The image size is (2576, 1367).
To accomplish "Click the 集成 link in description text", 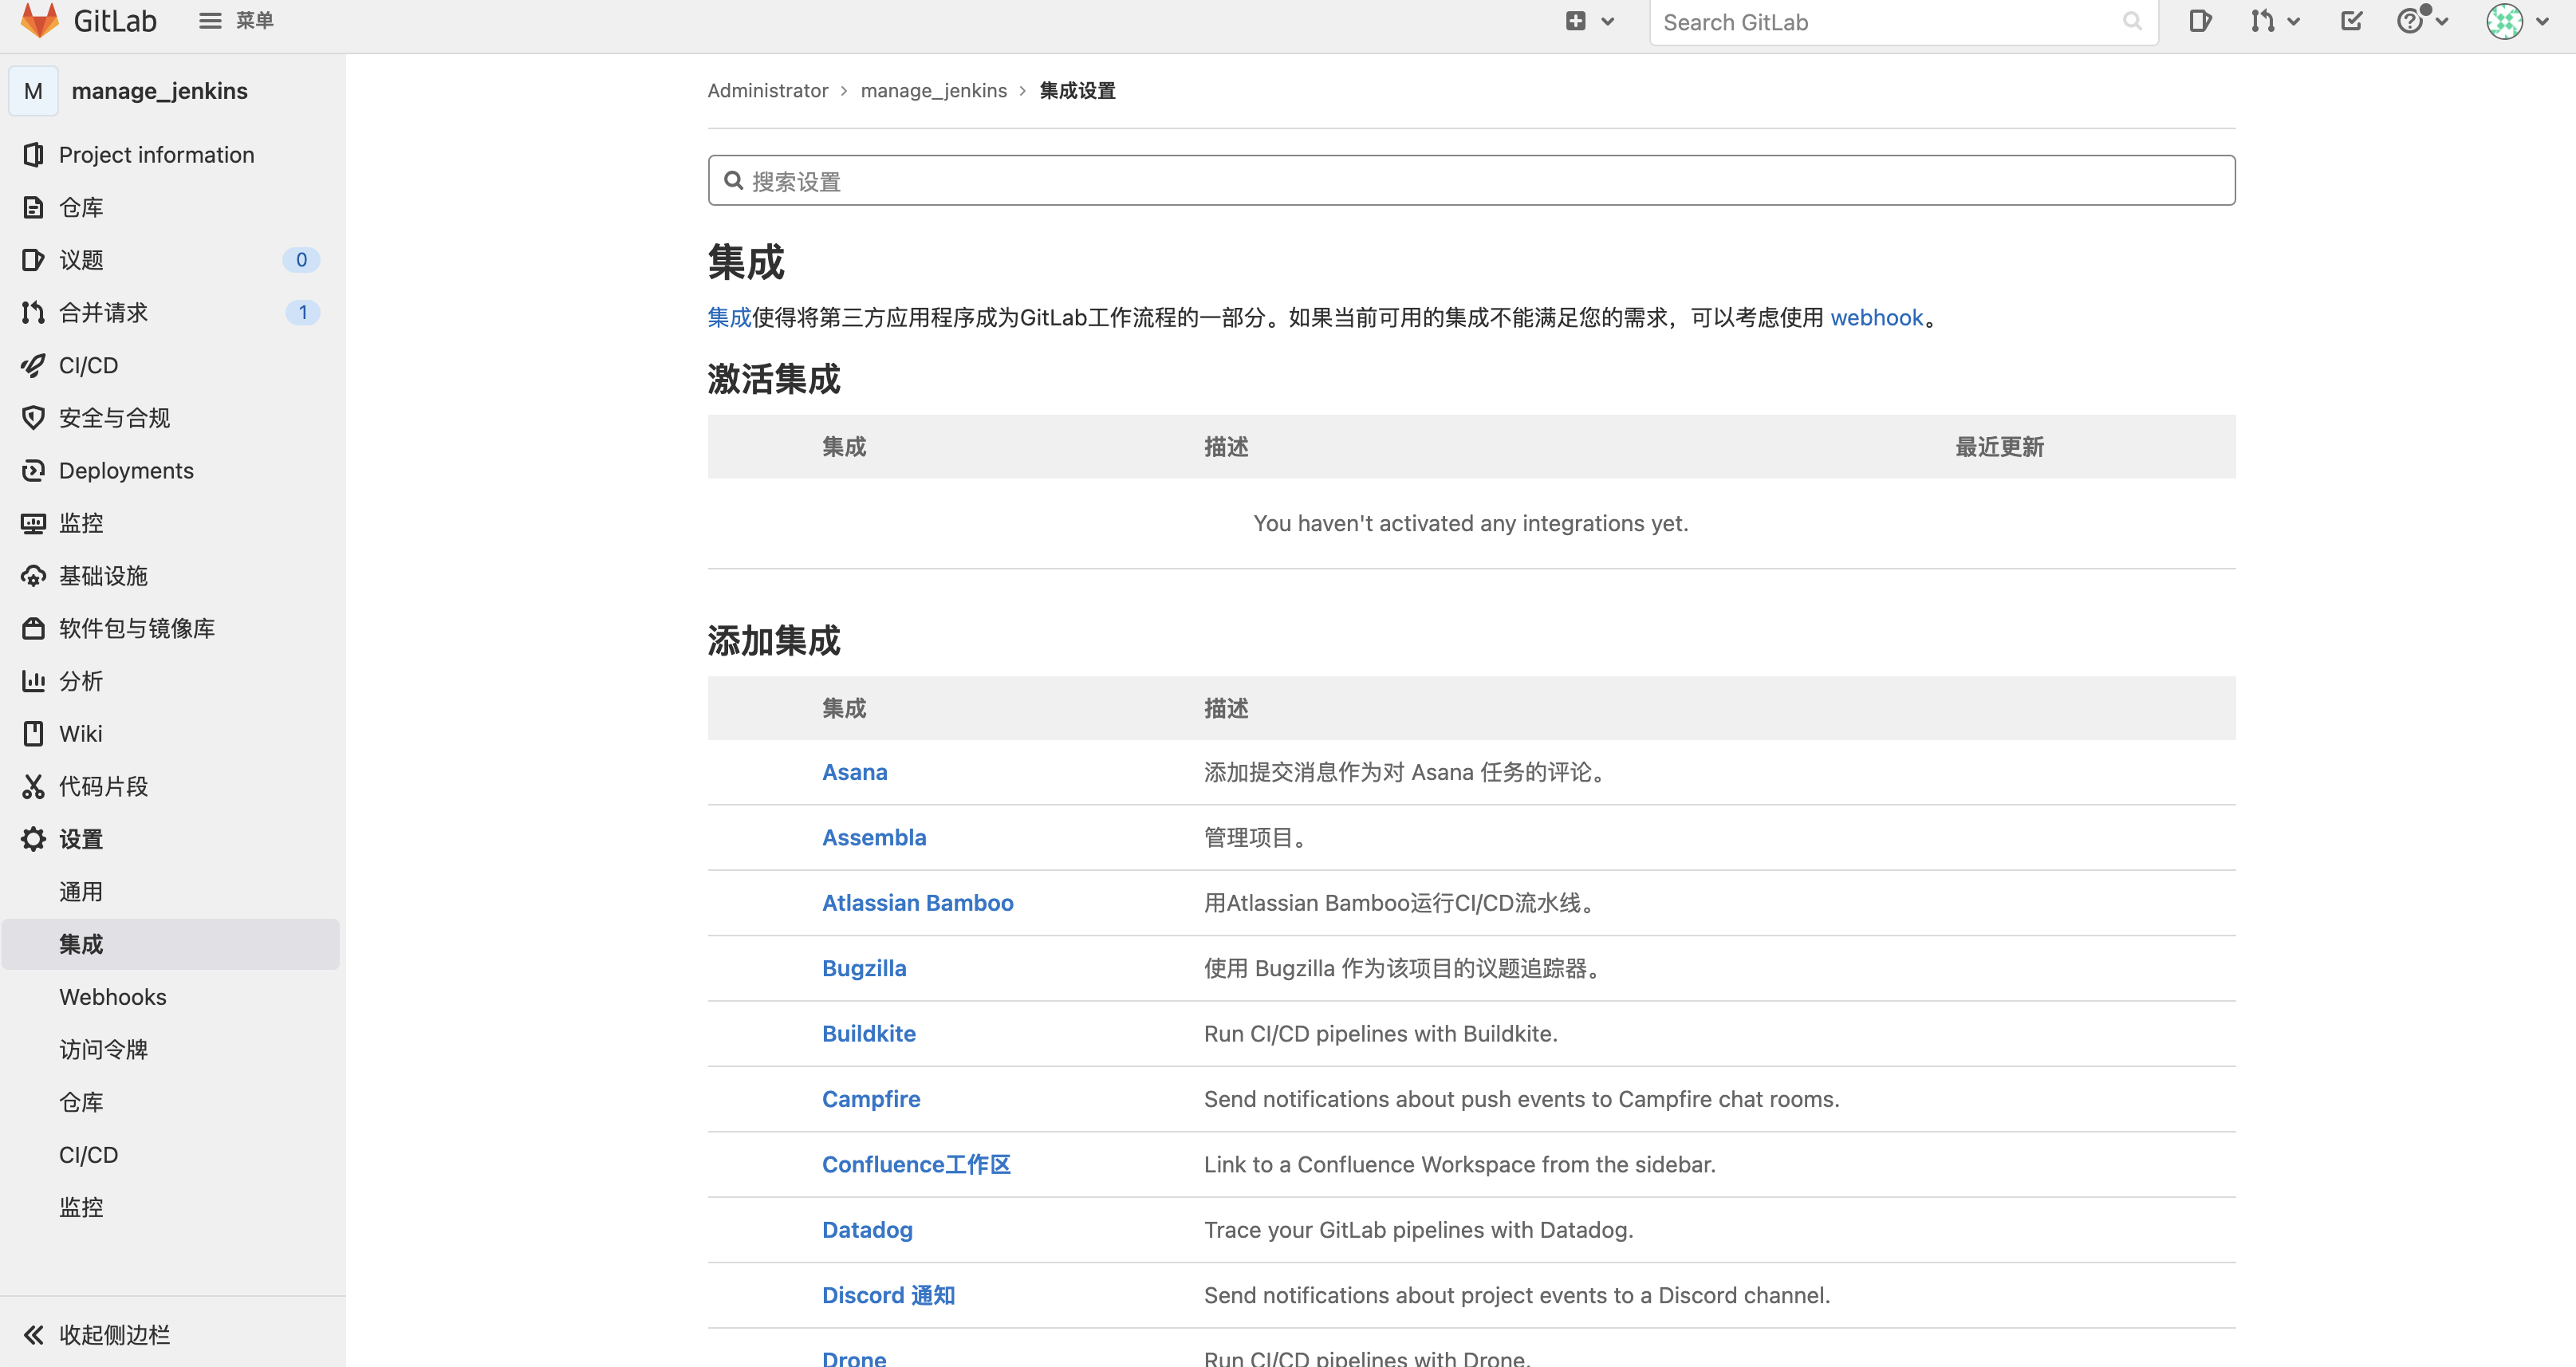I will 729,318.
